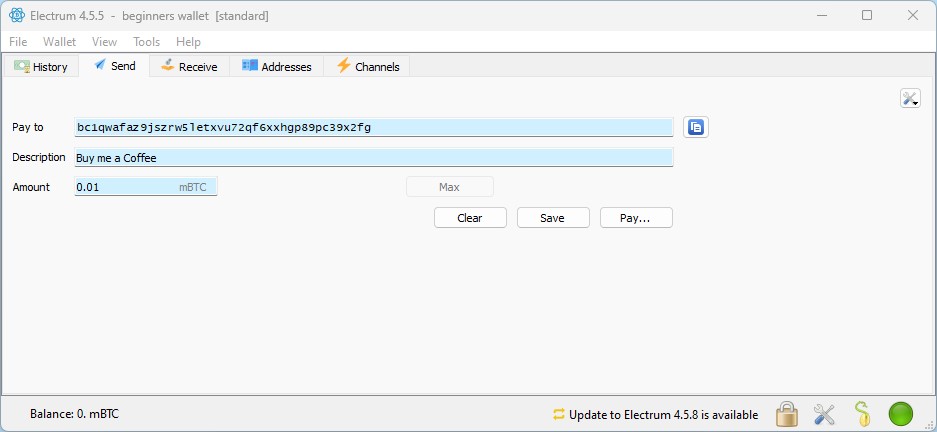Image resolution: width=937 pixels, height=432 pixels.
Task: Click the green network status circle
Action: click(x=900, y=414)
